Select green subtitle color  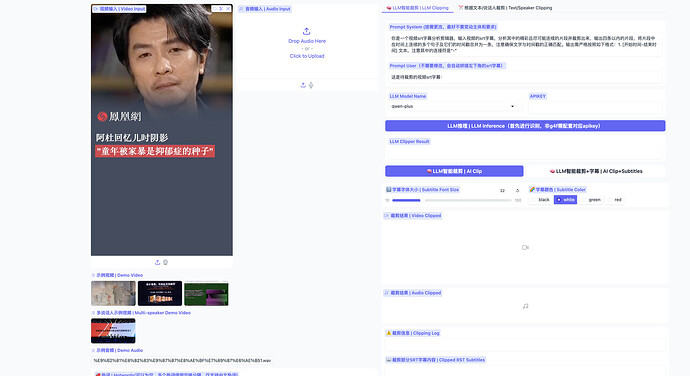(x=591, y=200)
